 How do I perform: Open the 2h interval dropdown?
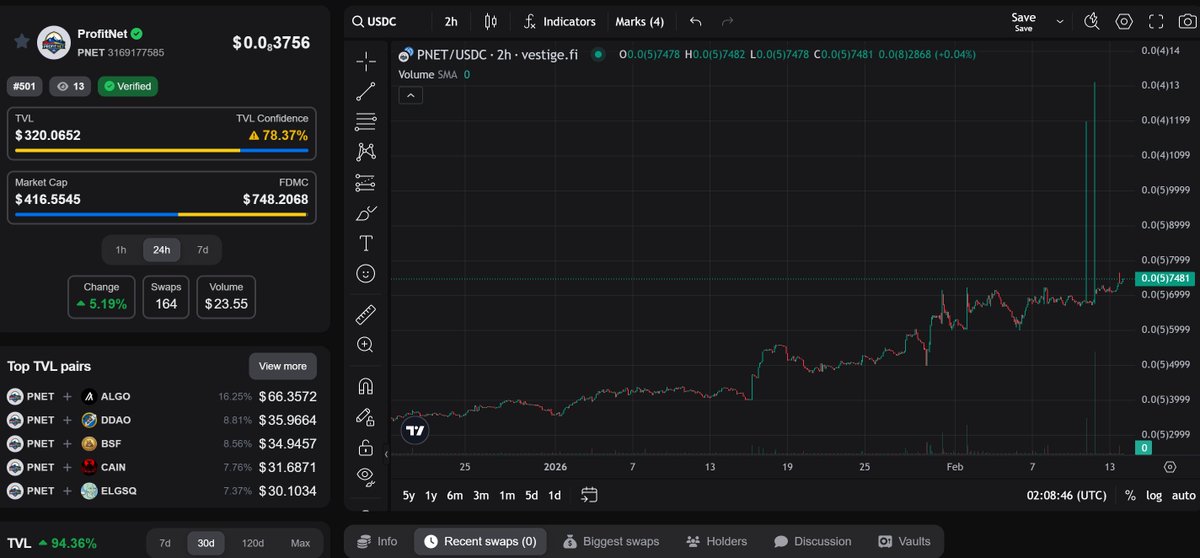click(451, 21)
